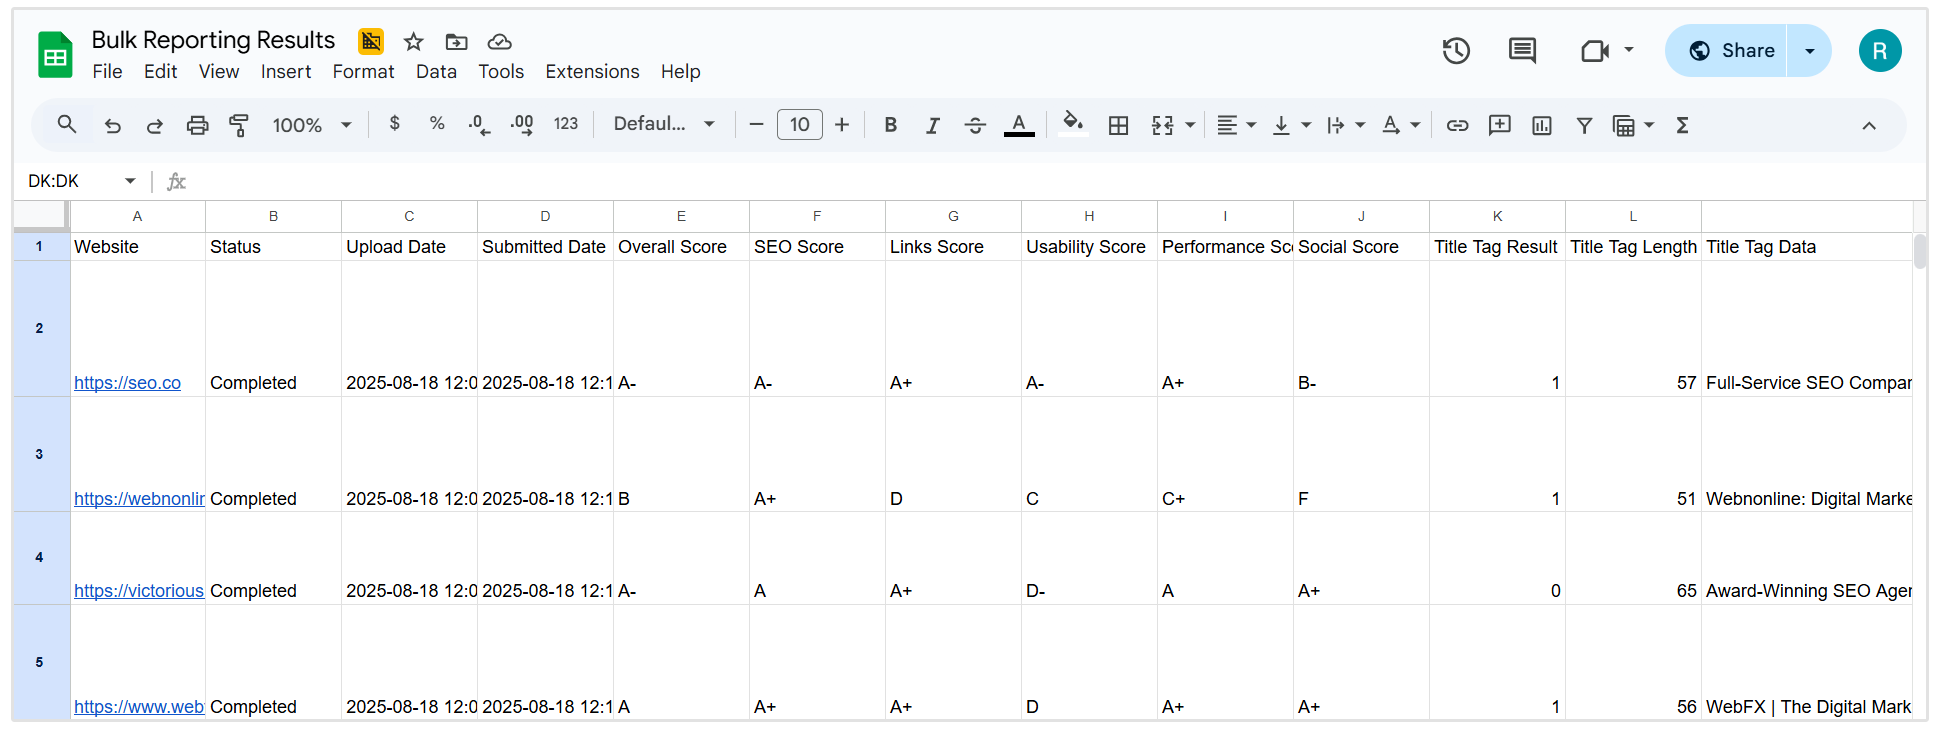
Task: Open vertical align dropdown
Action: point(1291,125)
